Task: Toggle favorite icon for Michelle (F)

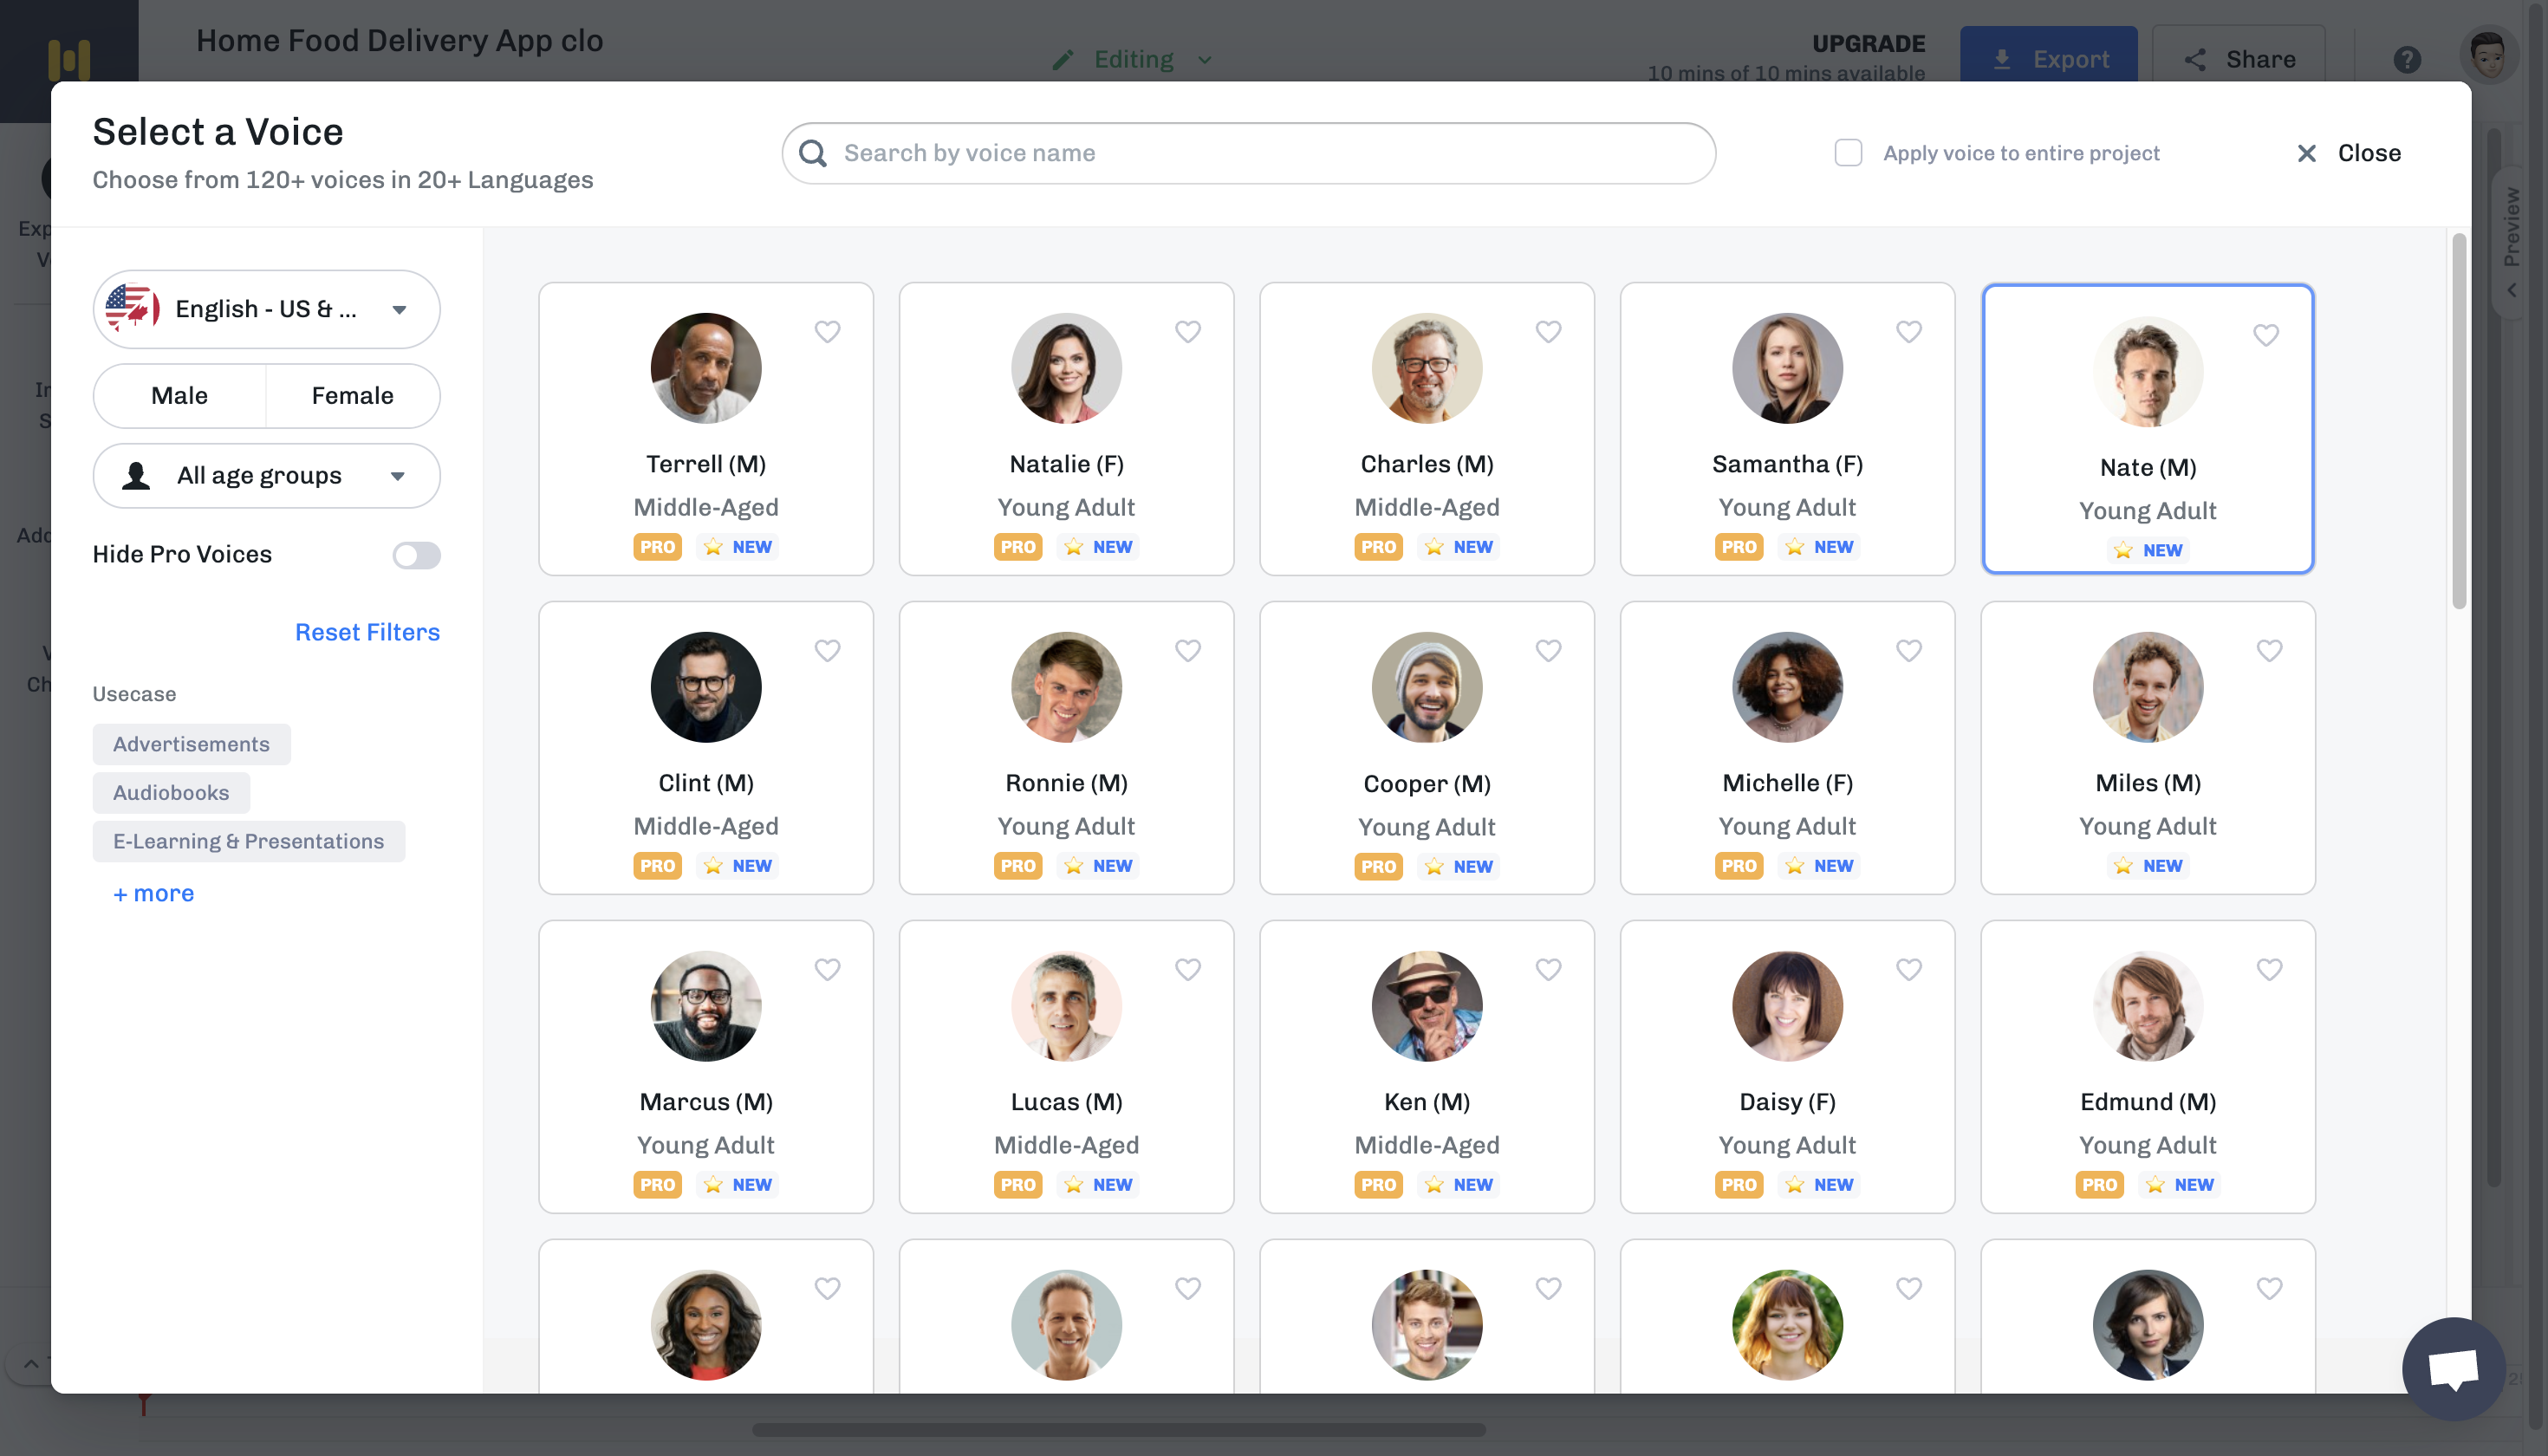Action: (x=1909, y=651)
